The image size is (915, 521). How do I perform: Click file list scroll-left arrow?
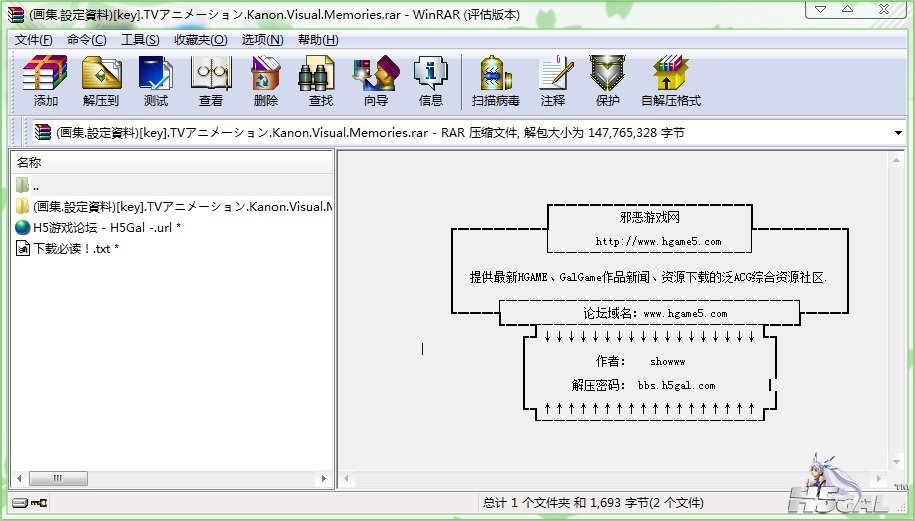(x=19, y=478)
